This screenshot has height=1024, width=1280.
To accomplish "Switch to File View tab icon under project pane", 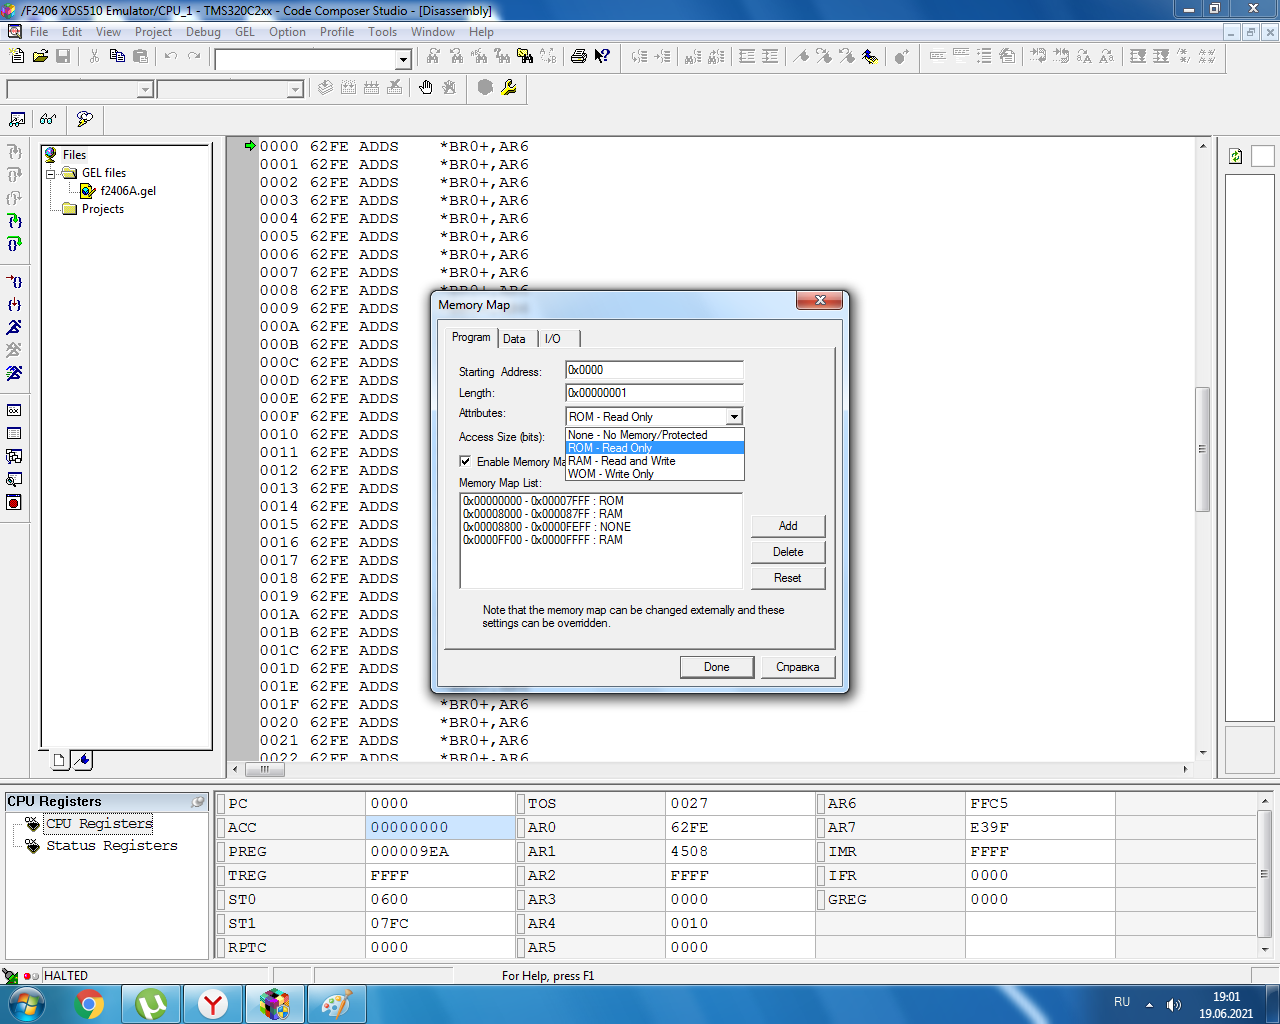I will click(x=59, y=761).
